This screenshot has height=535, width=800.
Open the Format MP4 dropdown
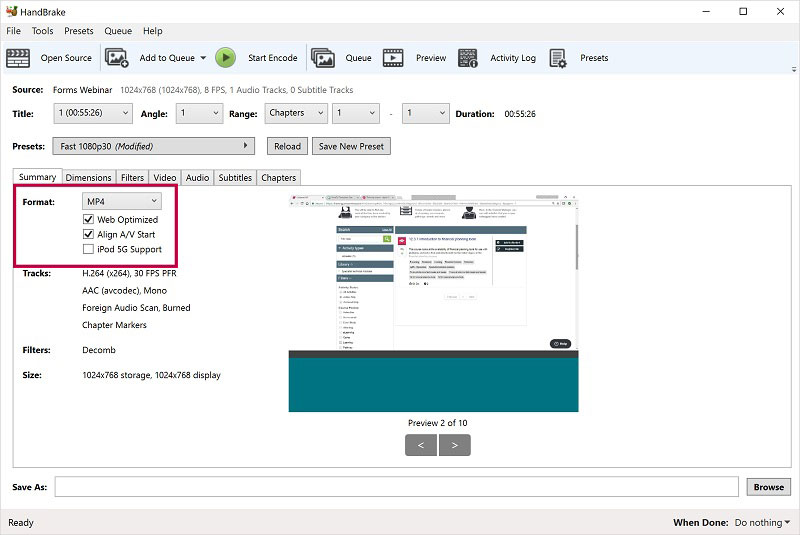tap(121, 202)
